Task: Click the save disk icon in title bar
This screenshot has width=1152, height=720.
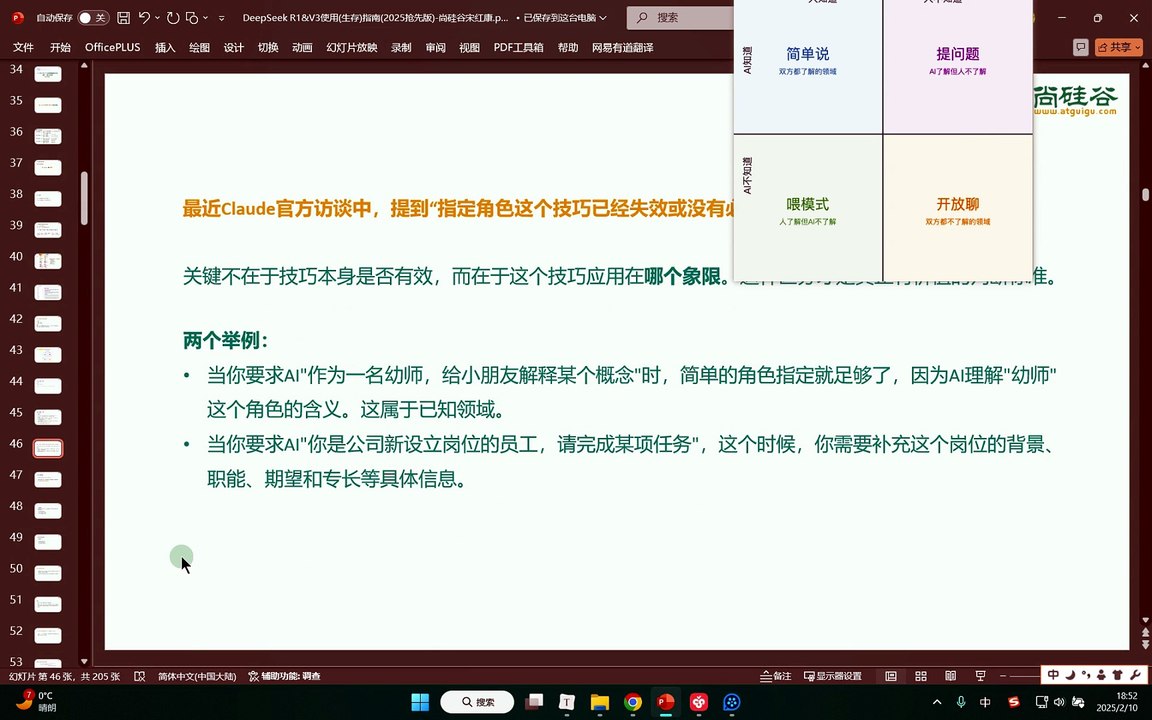Action: tap(123, 18)
